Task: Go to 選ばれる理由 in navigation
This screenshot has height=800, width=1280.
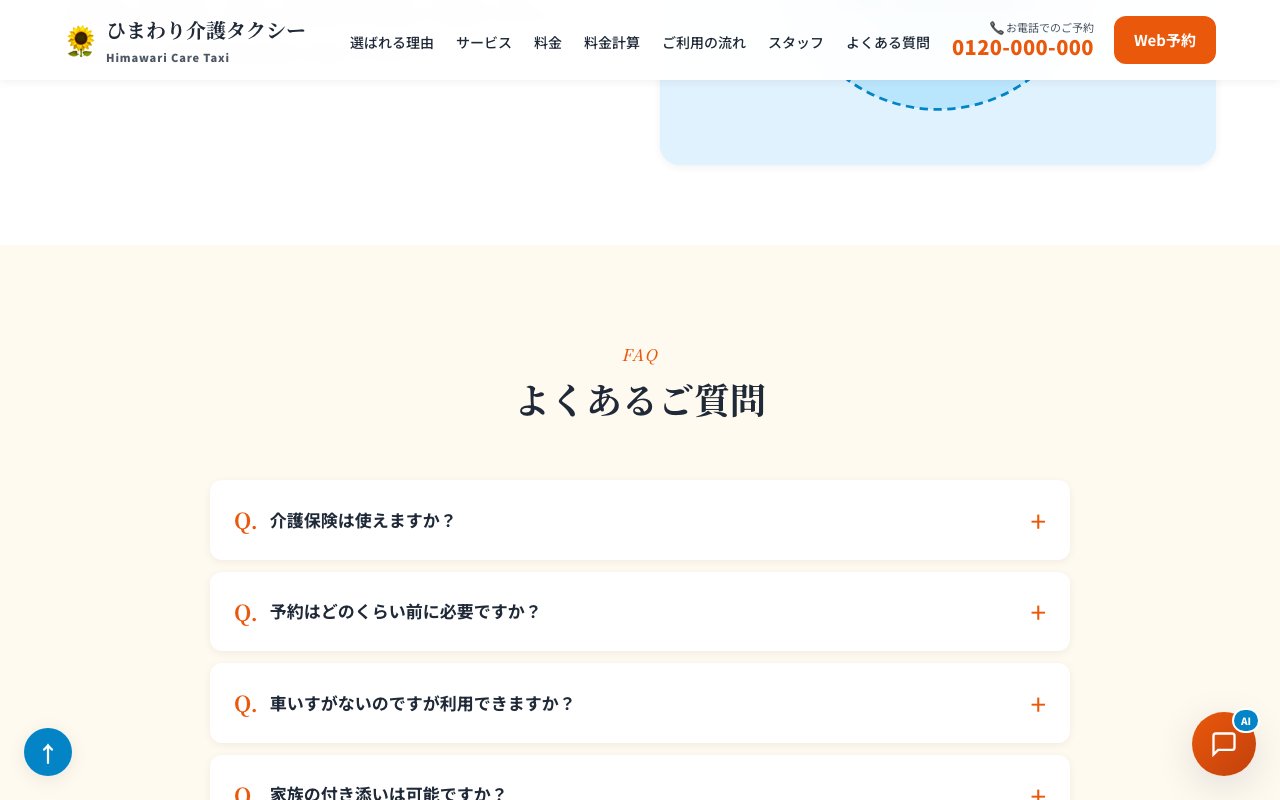Action: point(392,42)
